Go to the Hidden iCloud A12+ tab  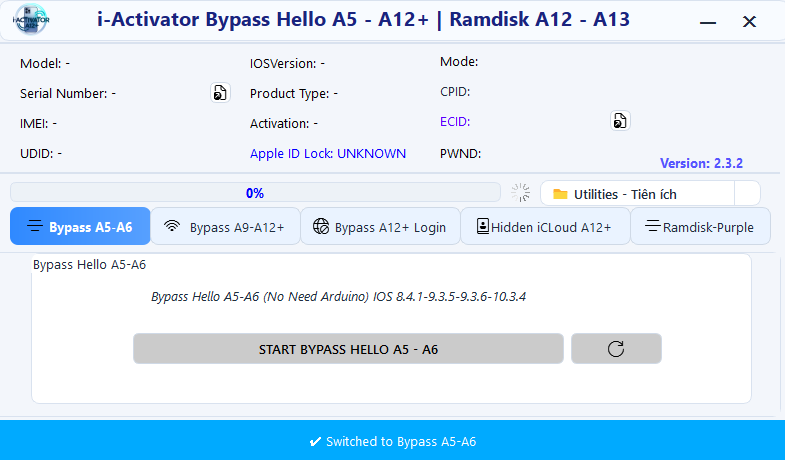[x=545, y=226]
